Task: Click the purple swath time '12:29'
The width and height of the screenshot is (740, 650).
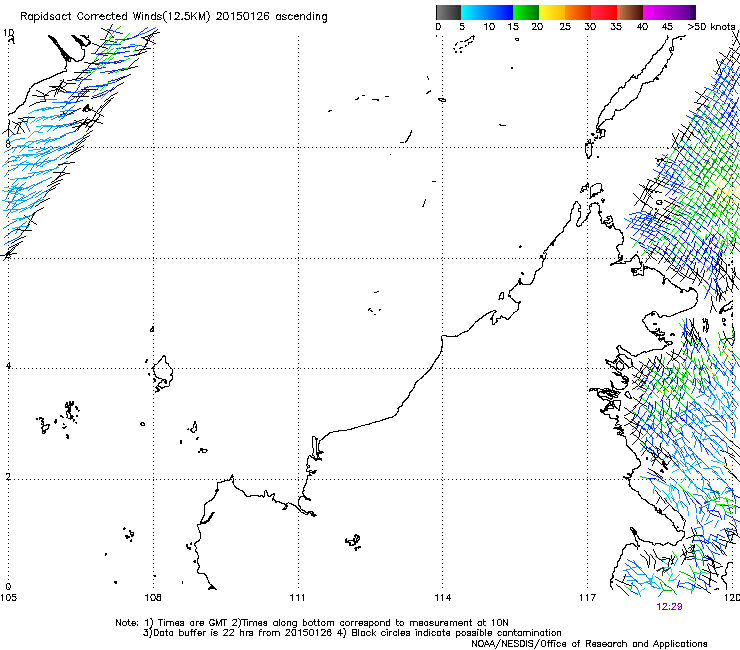Action: [x=669, y=607]
